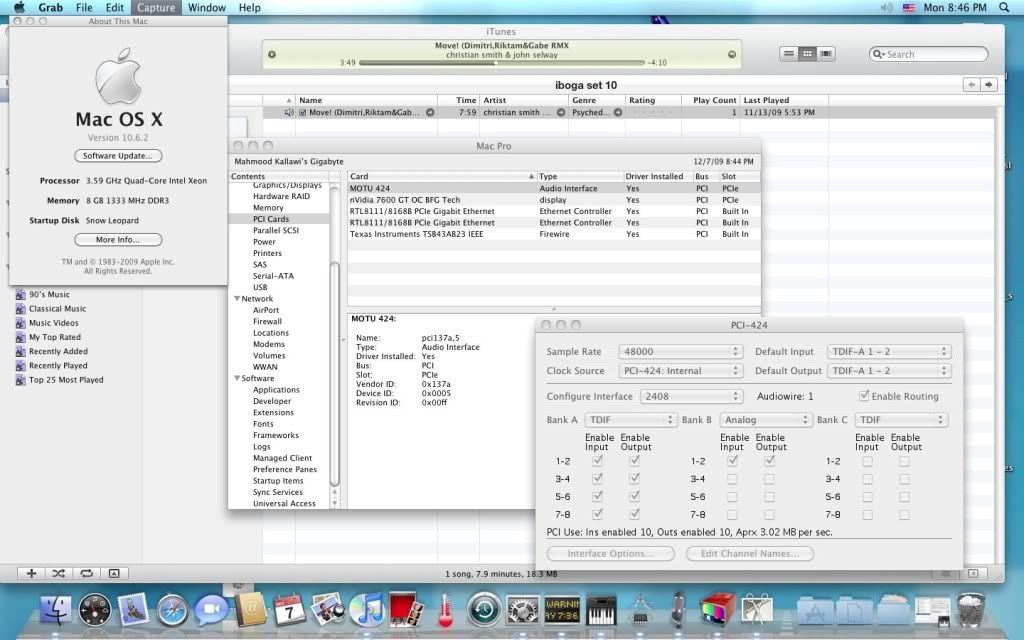Screen dimensions: 1024x640
Task: Add a new playlist with plus button
Action: click(x=31, y=573)
